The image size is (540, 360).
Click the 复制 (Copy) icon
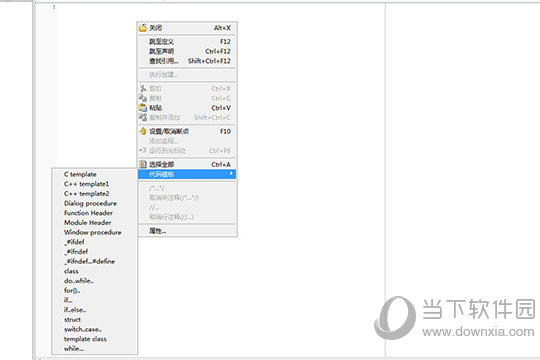[143, 98]
